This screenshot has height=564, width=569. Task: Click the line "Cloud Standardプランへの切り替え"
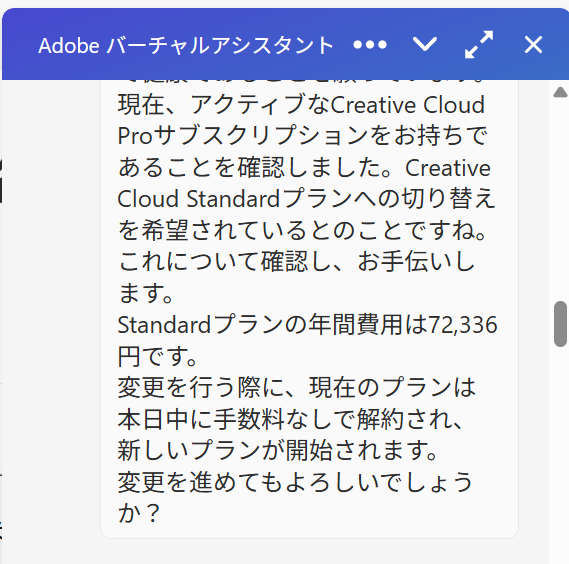tap(306, 199)
